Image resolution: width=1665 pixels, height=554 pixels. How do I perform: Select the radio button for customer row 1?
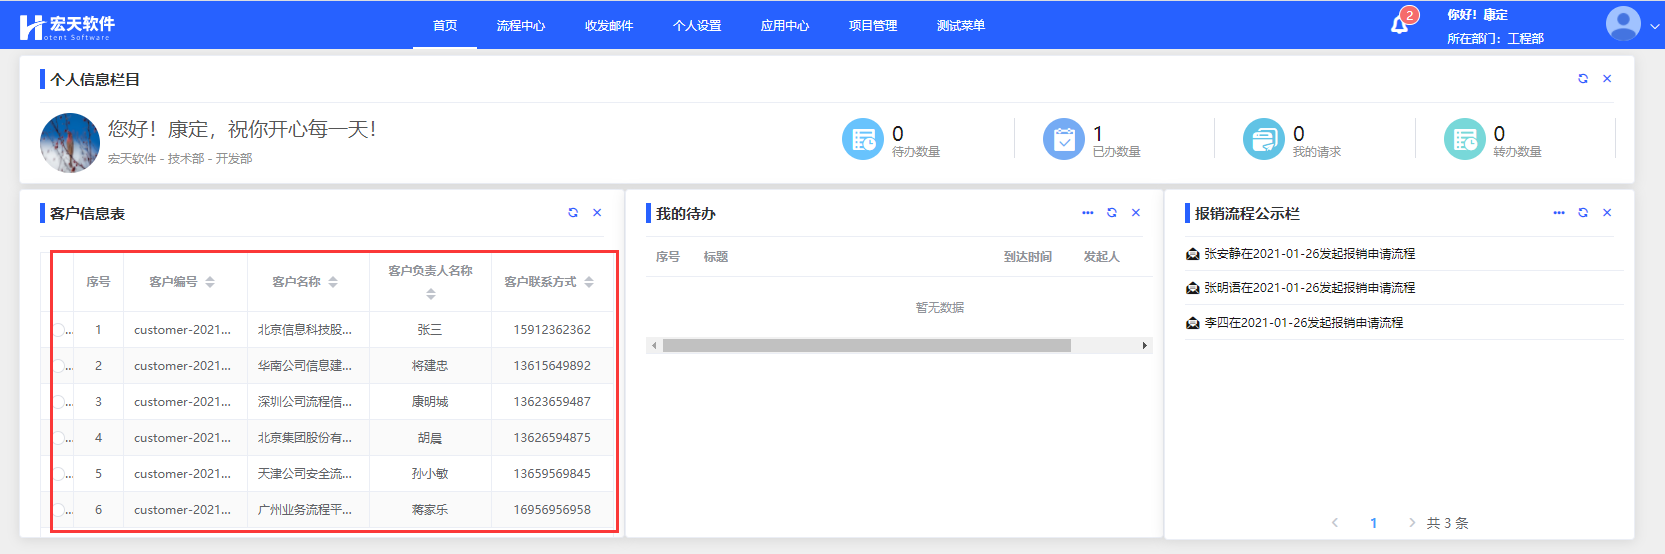pos(58,330)
